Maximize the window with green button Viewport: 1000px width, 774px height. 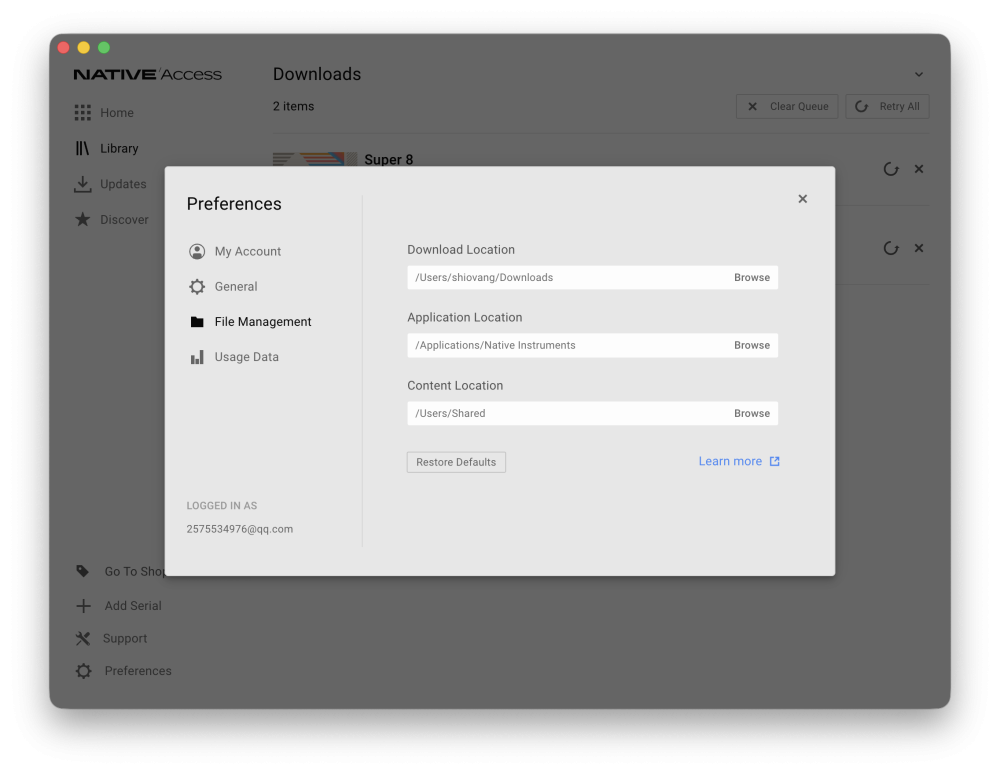tap(104, 47)
